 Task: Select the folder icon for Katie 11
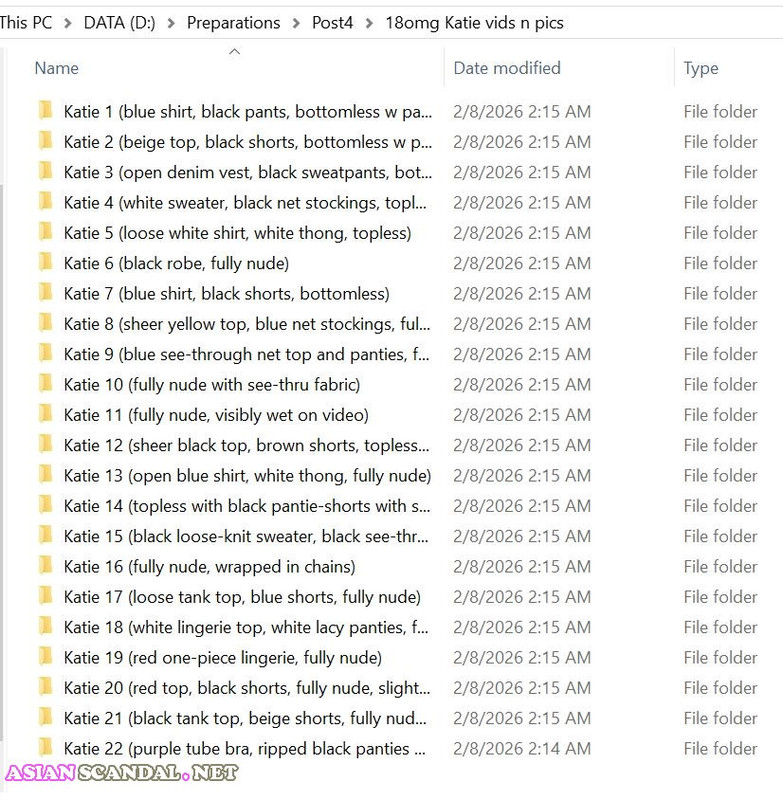point(45,413)
